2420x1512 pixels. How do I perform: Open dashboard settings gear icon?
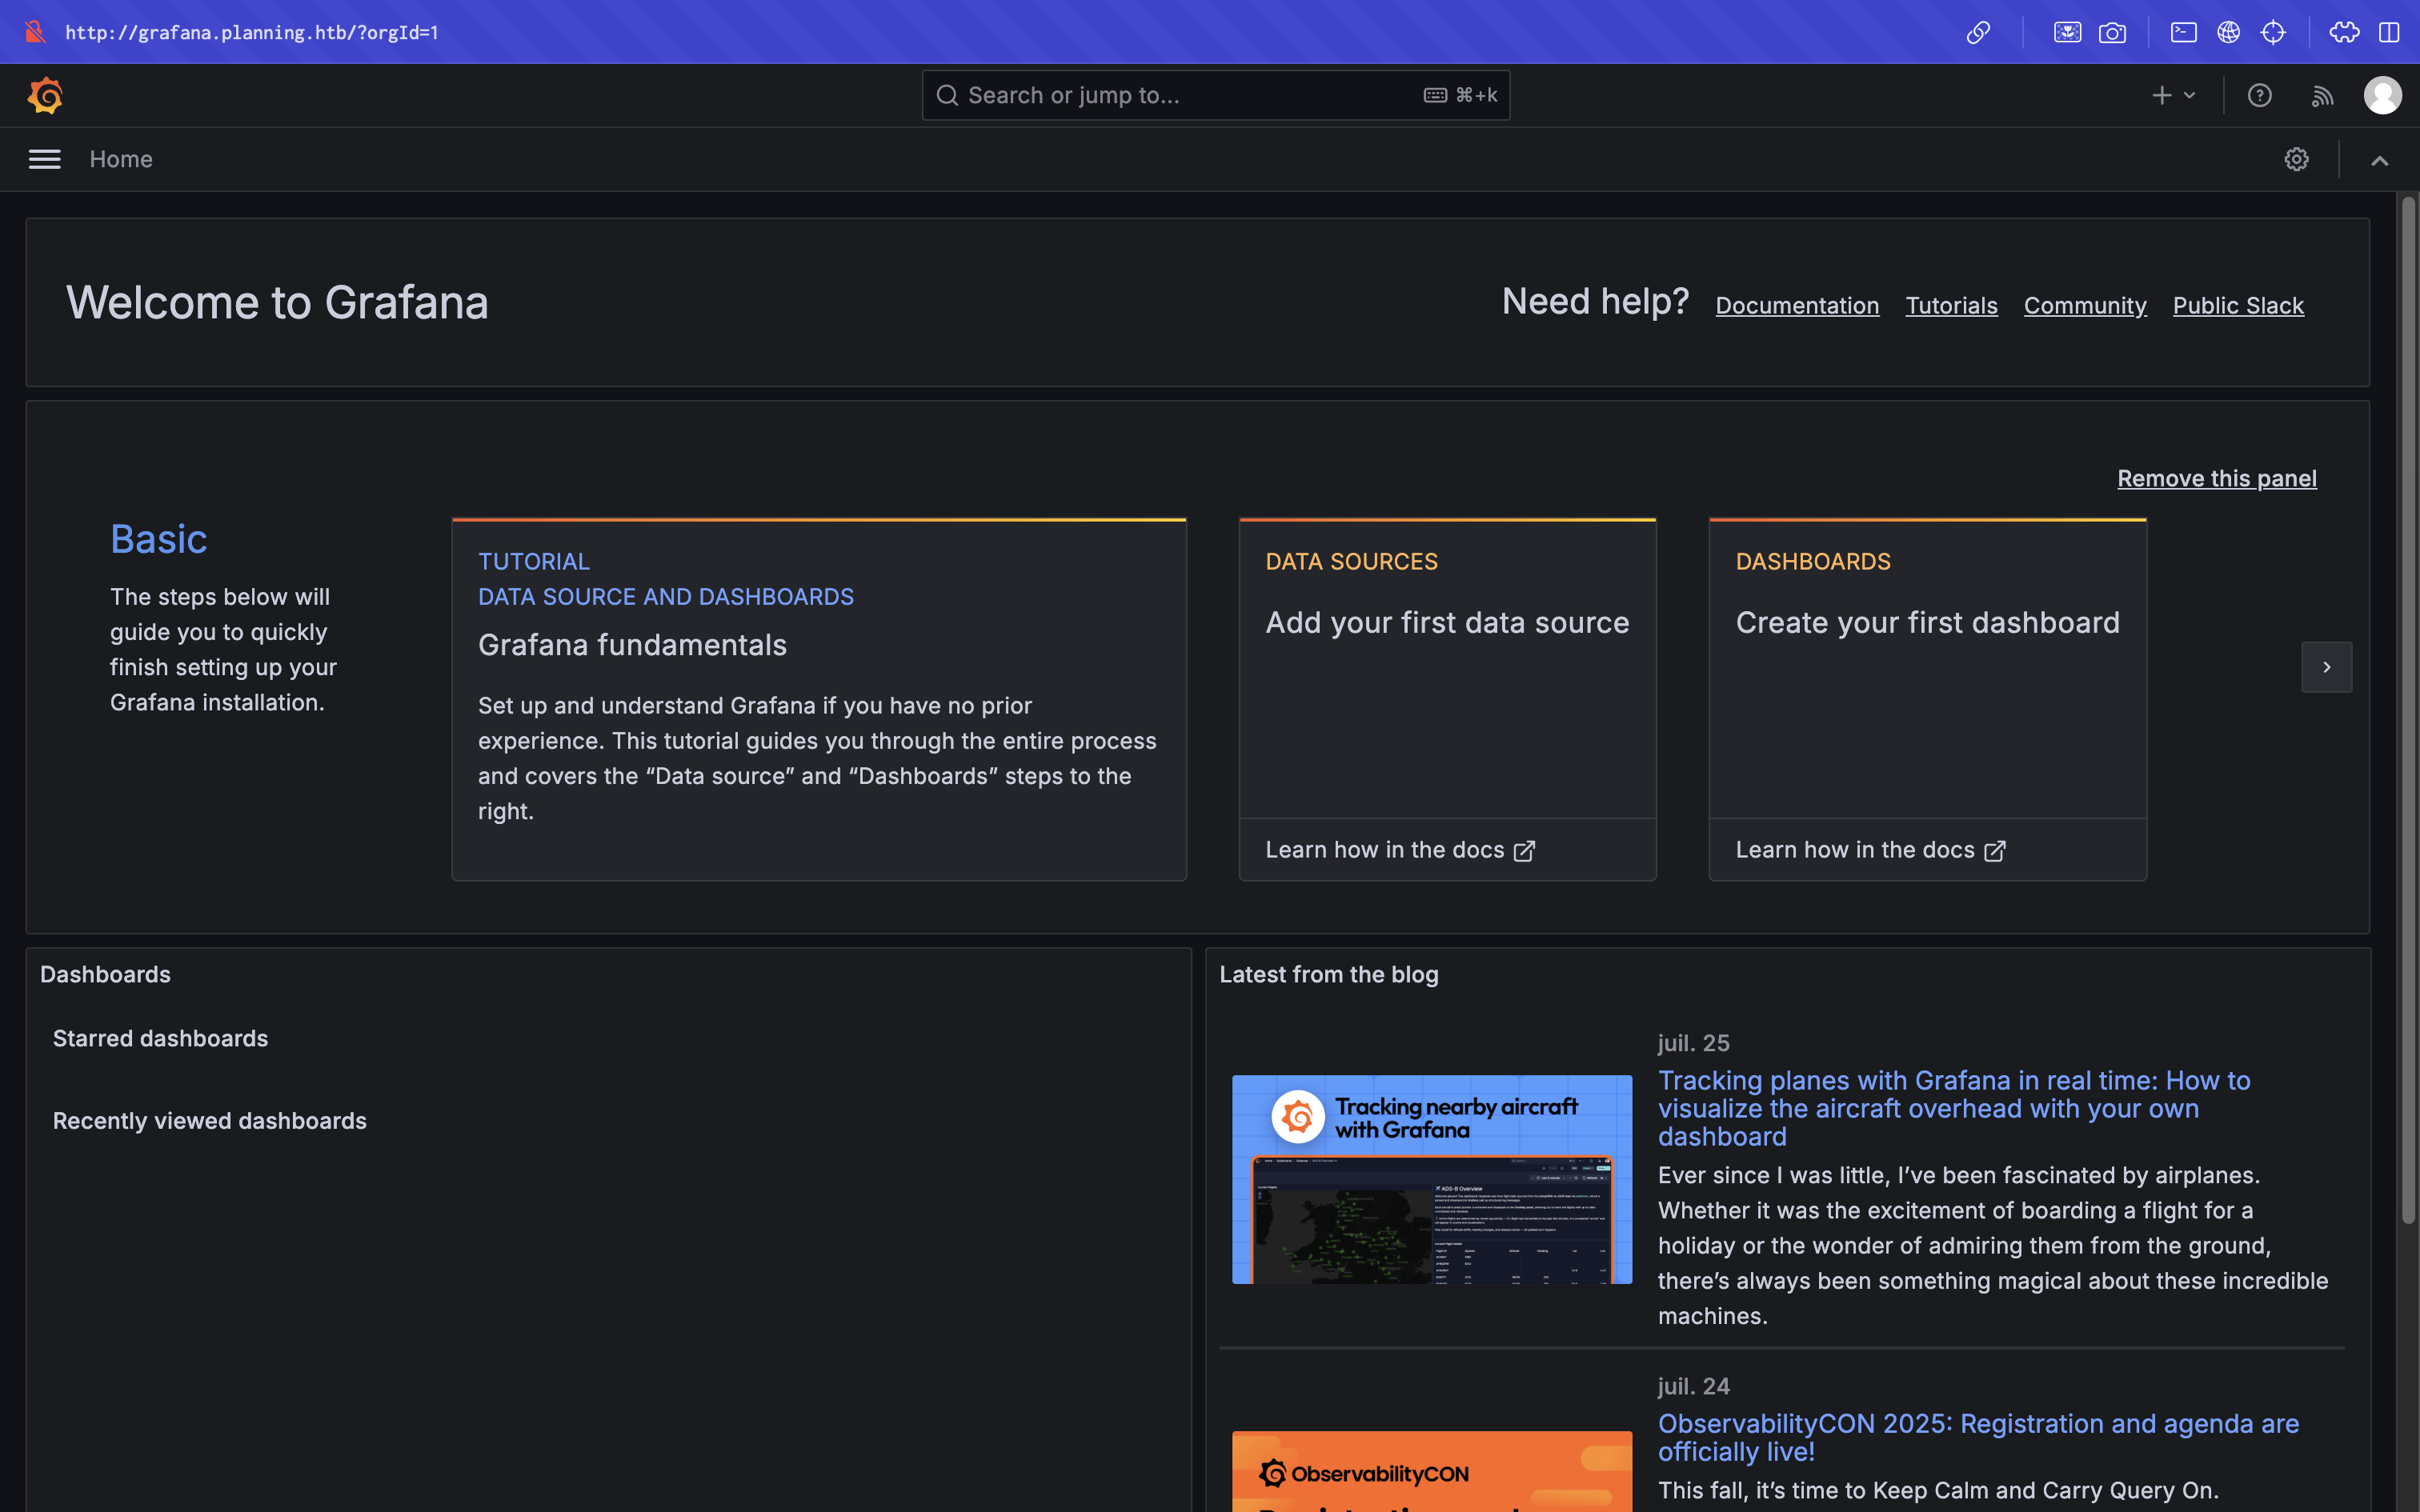[2296, 159]
